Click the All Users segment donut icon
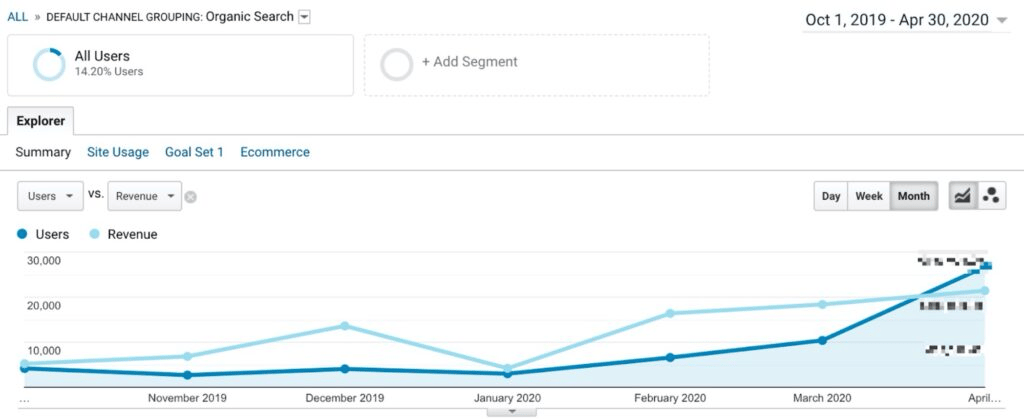 (49, 65)
